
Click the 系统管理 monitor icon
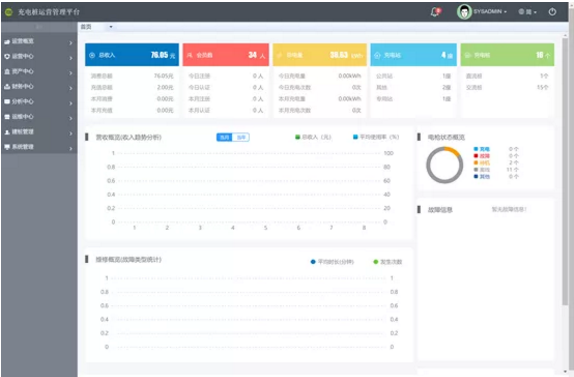click(7, 147)
